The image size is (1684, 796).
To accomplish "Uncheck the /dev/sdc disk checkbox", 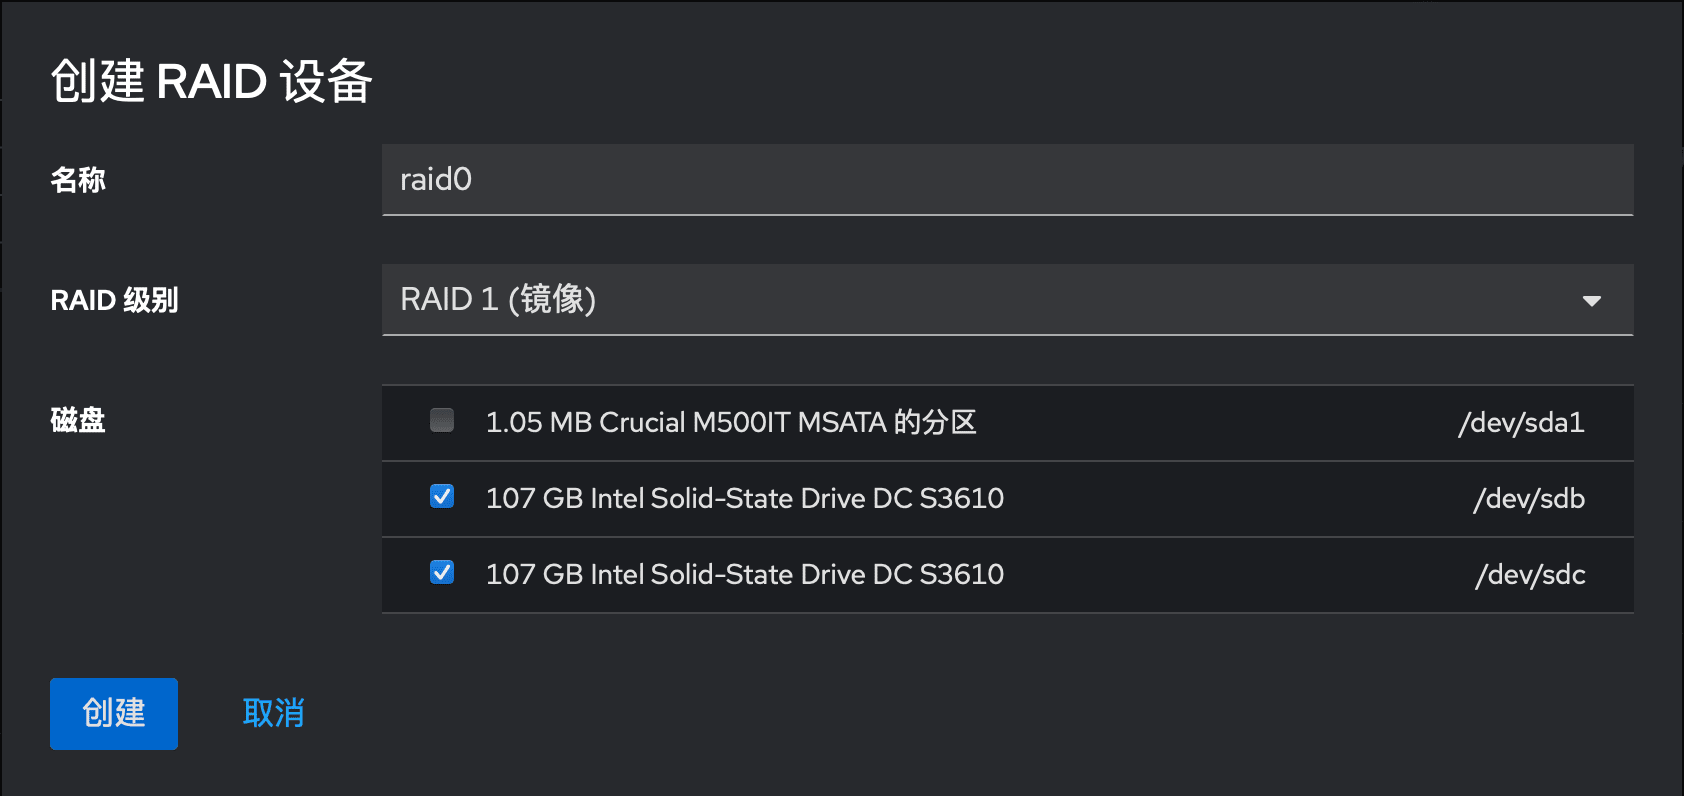I will [442, 572].
